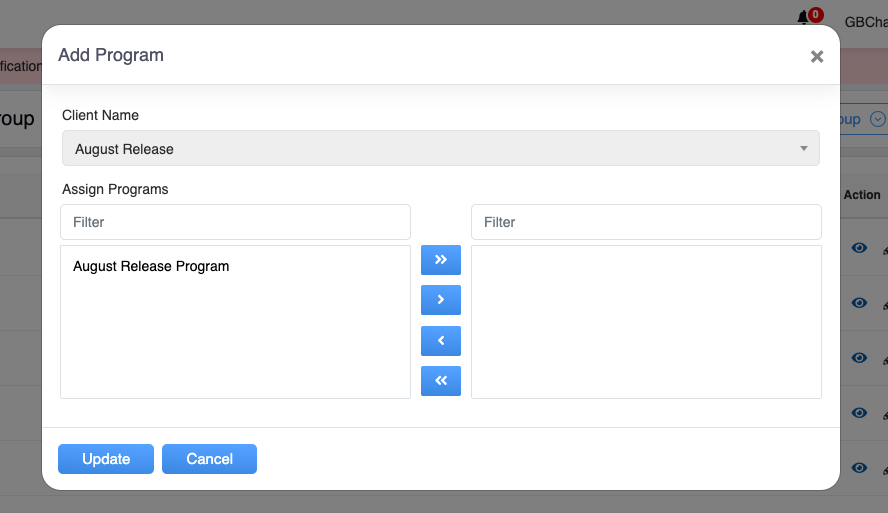The width and height of the screenshot is (888, 513).
Task: Click the eye icon in the third table row
Action: click(859, 358)
